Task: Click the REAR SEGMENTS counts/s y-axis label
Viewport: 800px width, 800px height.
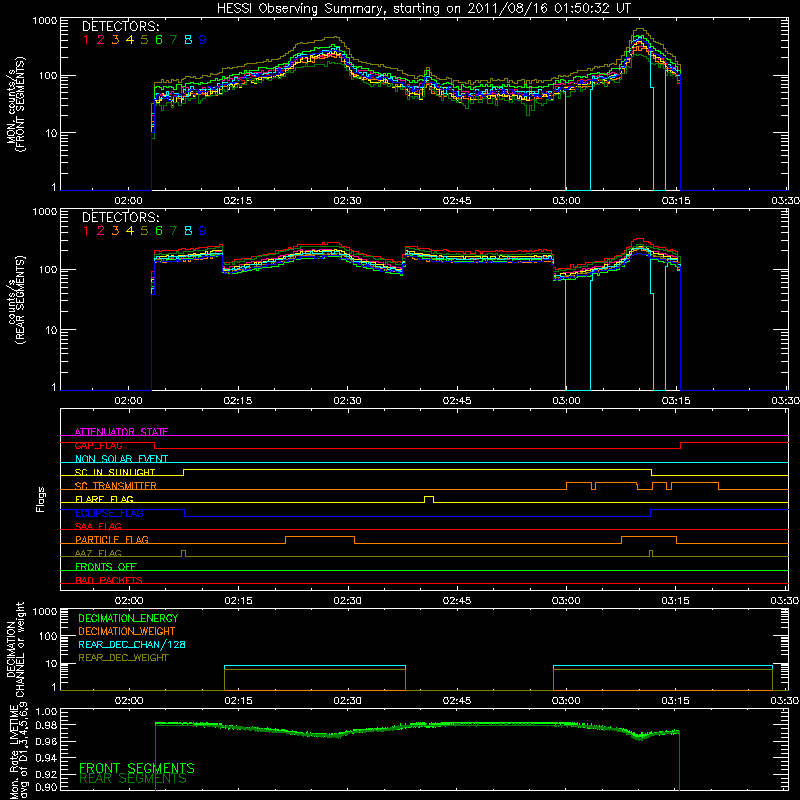Action: (x=15, y=300)
